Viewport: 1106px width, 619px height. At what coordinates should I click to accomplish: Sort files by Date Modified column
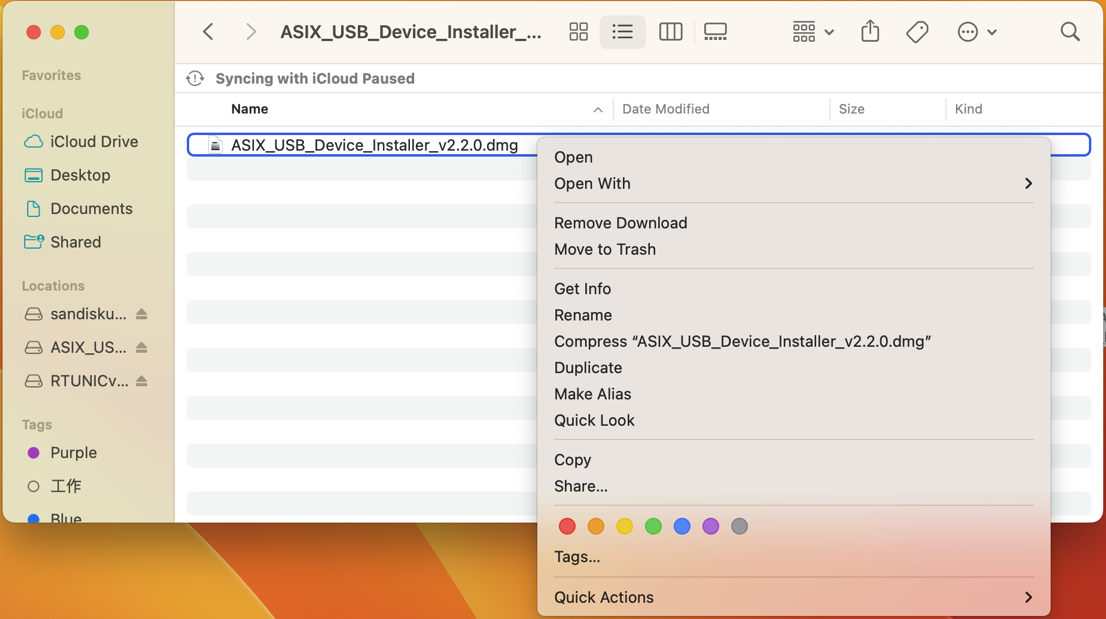pos(666,109)
